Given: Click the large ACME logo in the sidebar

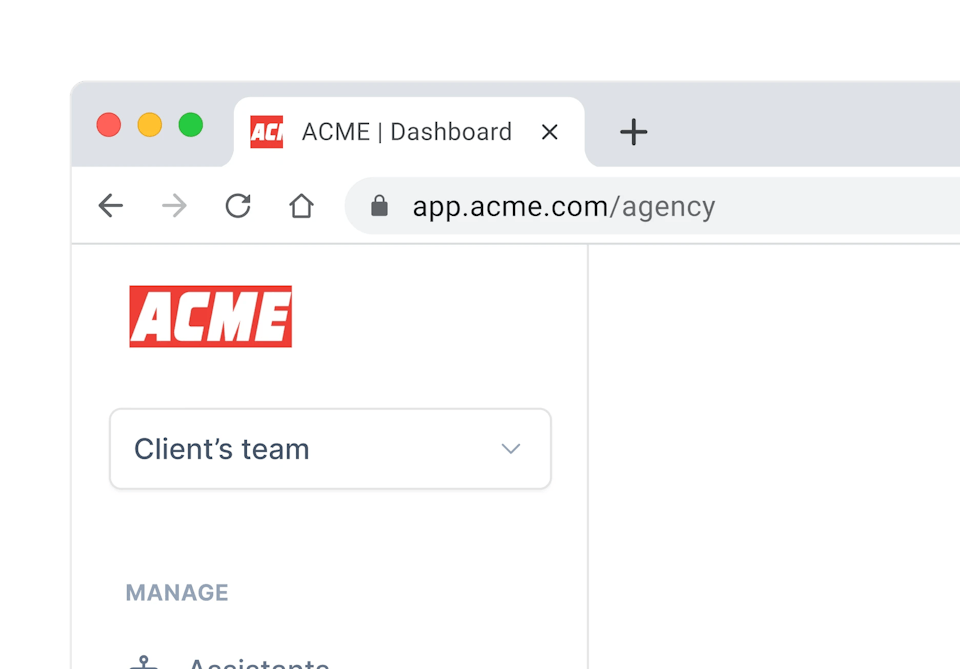Looking at the screenshot, I should [x=211, y=316].
